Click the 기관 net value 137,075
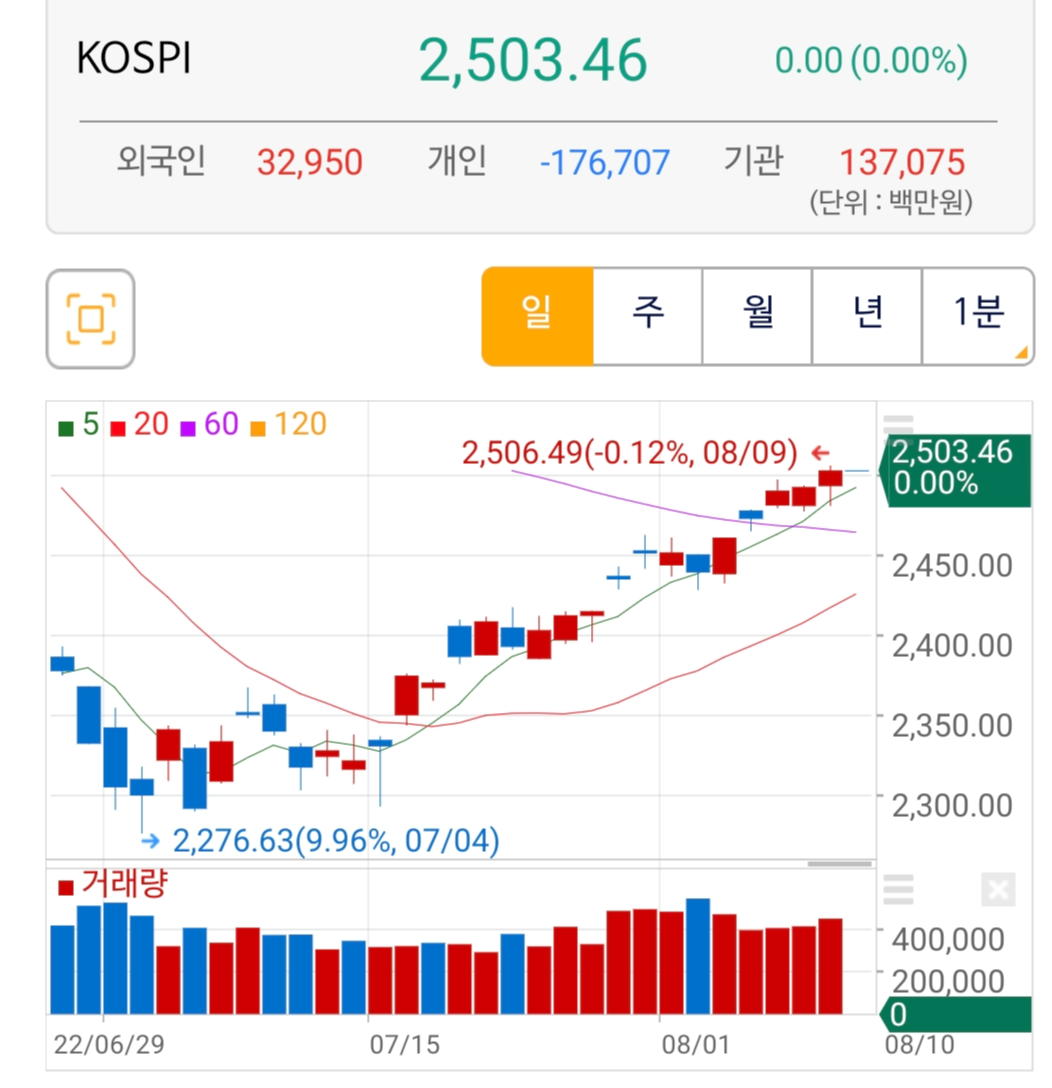 coord(902,163)
